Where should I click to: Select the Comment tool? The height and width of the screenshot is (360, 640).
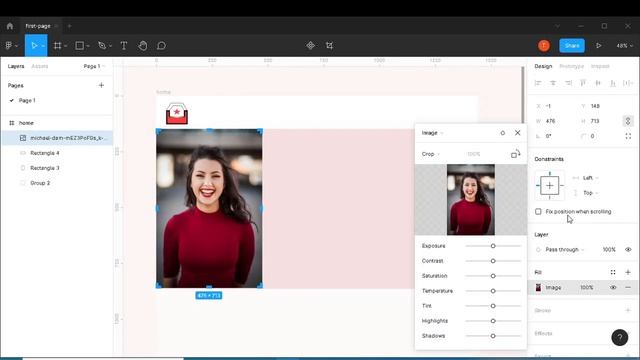coord(162,46)
